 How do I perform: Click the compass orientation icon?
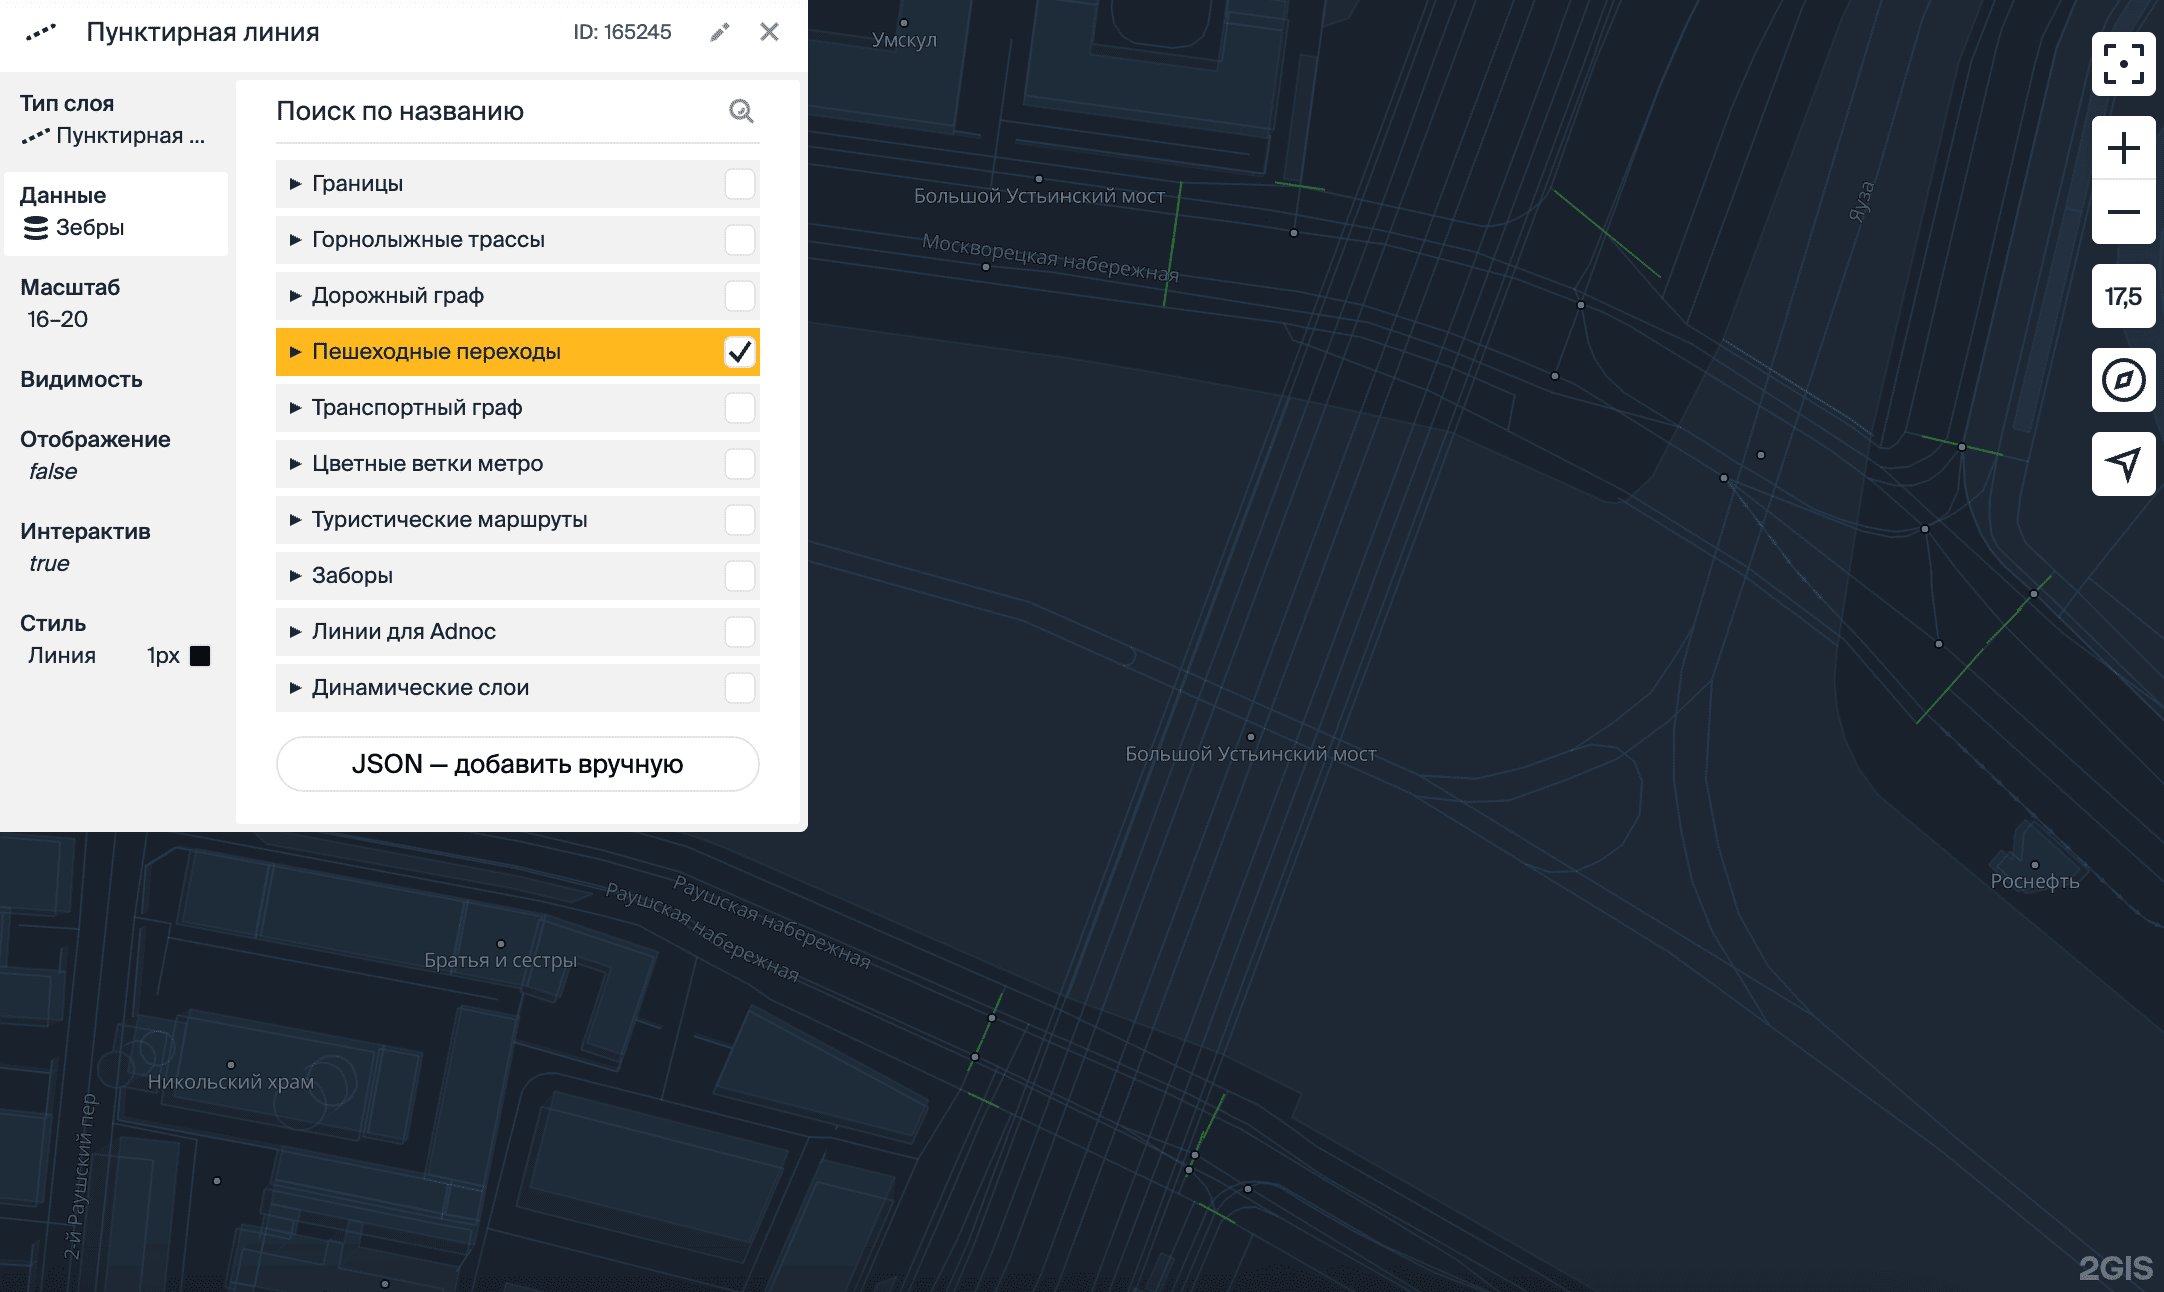click(2123, 380)
